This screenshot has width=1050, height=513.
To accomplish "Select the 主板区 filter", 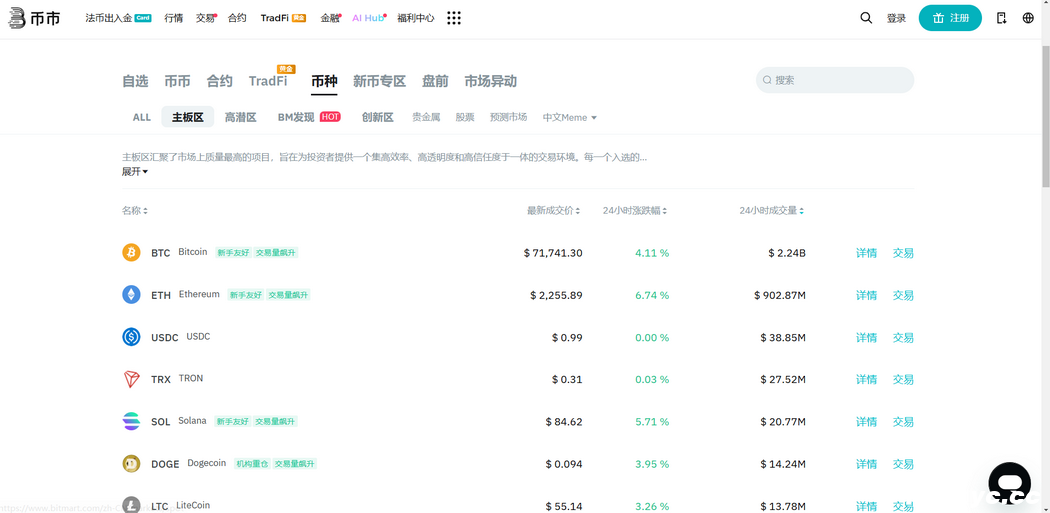I will (188, 117).
